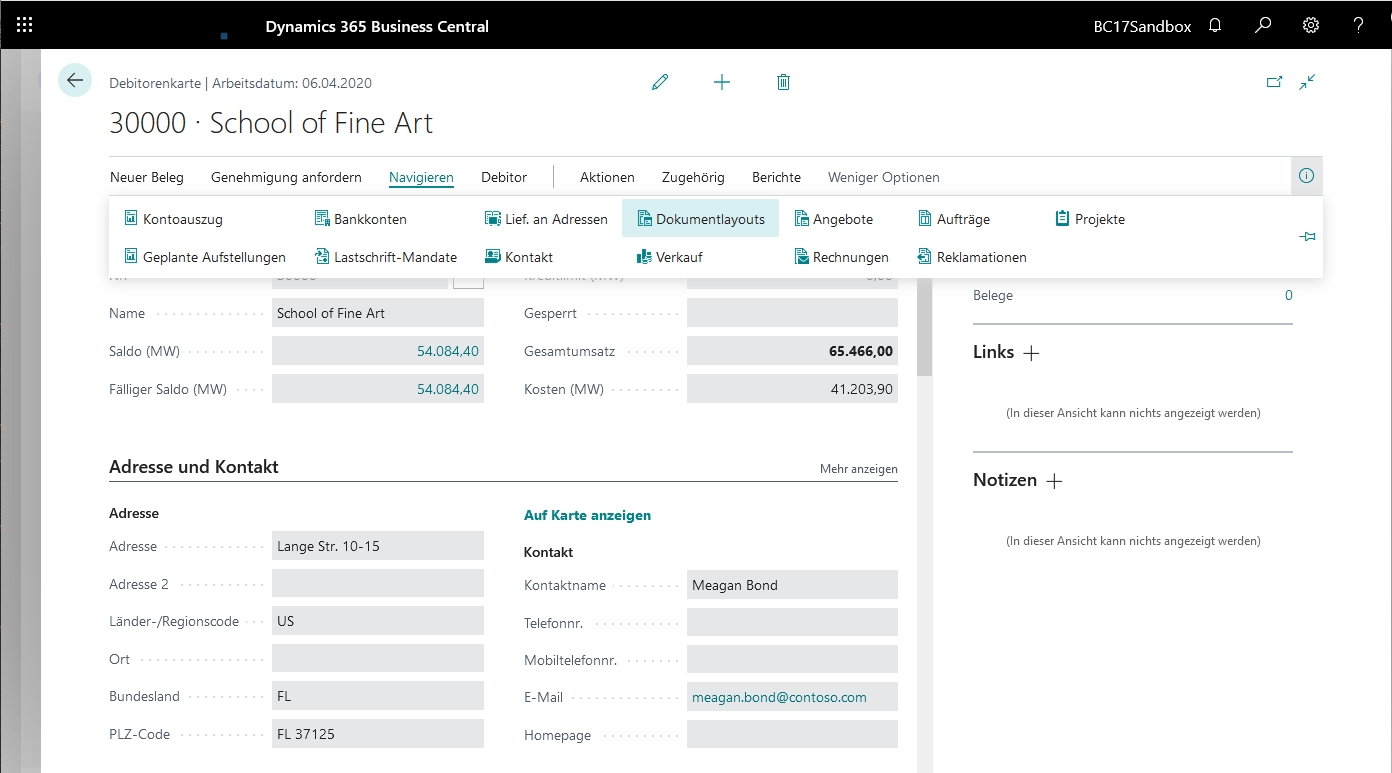Click the main page vertical scrollbar
Viewport: 1392px width, 773px height.
point(924,326)
